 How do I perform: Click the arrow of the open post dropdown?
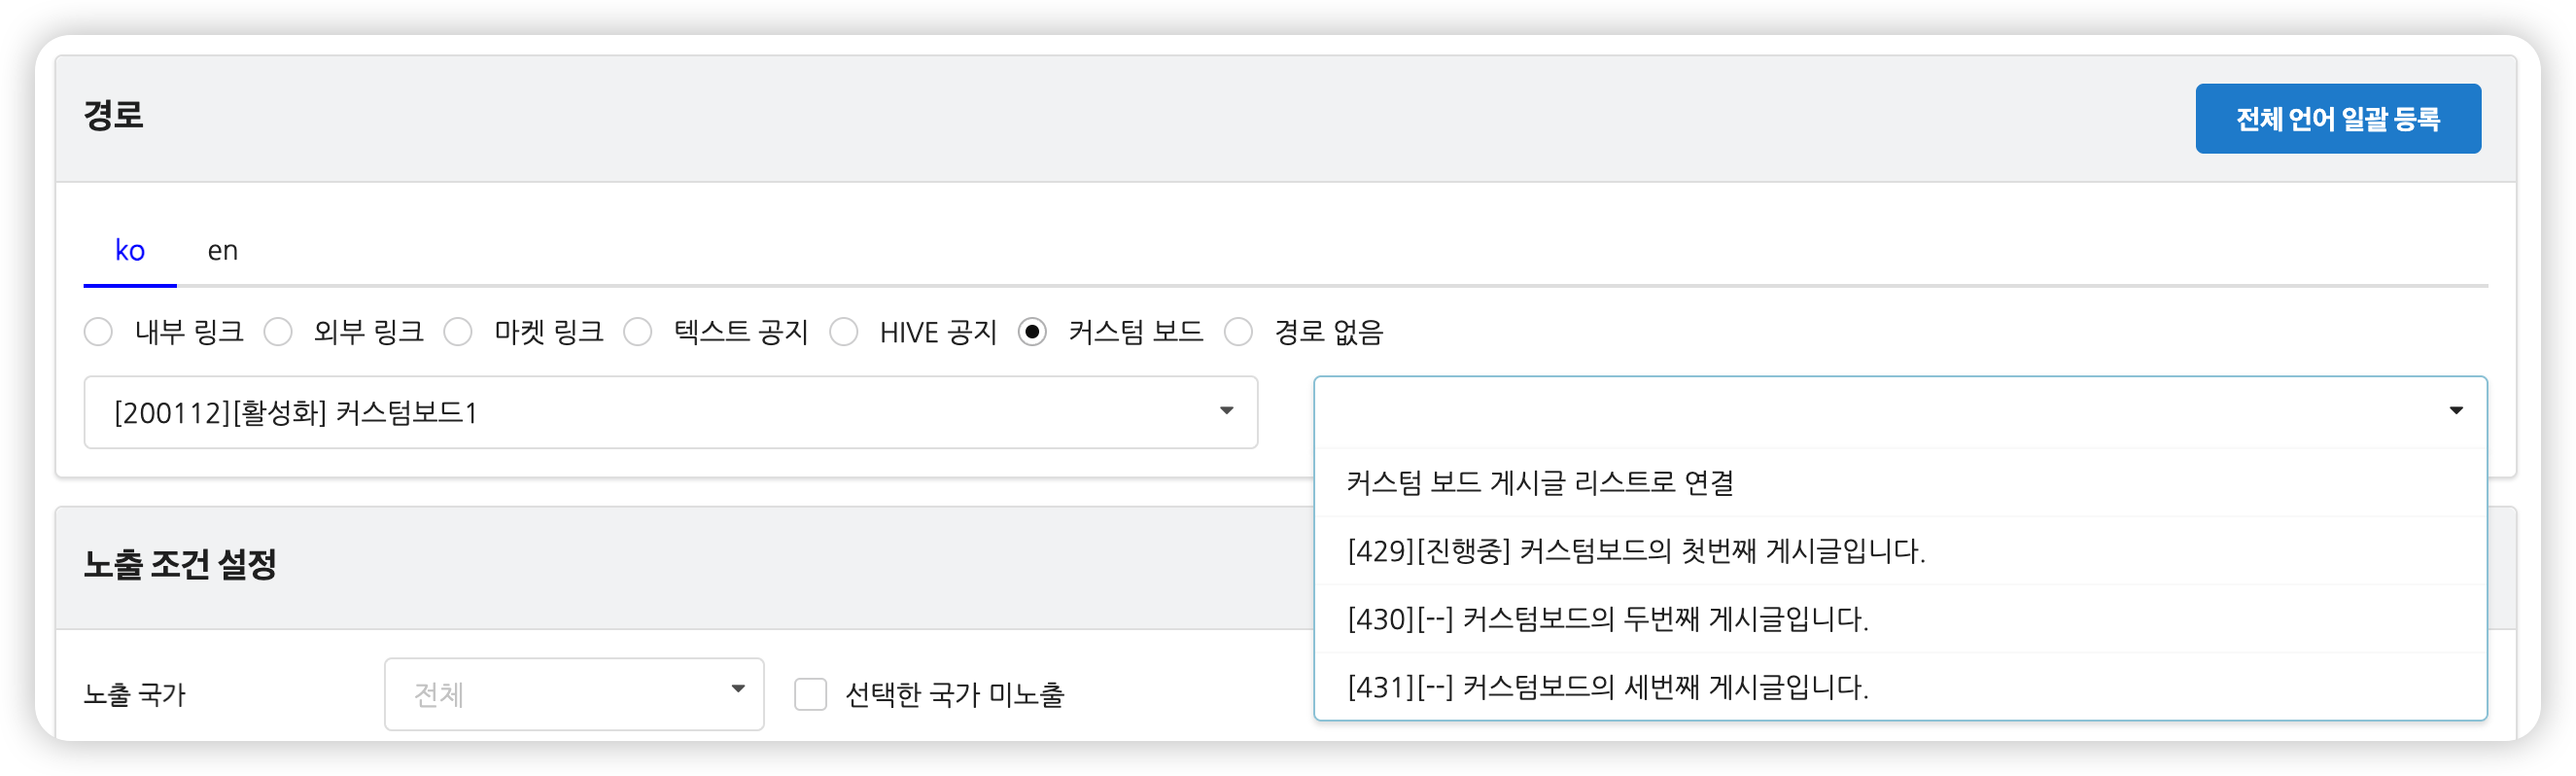2455,411
